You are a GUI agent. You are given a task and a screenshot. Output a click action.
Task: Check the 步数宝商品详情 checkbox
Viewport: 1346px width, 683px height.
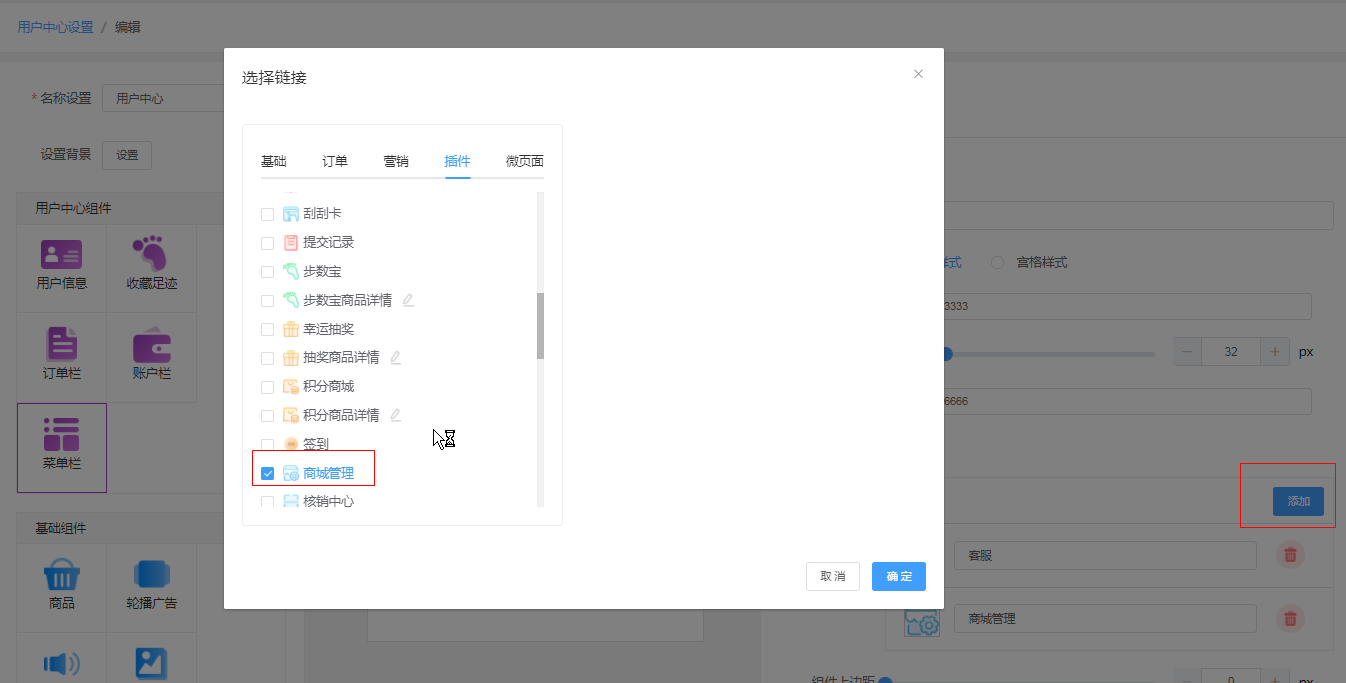pos(267,301)
